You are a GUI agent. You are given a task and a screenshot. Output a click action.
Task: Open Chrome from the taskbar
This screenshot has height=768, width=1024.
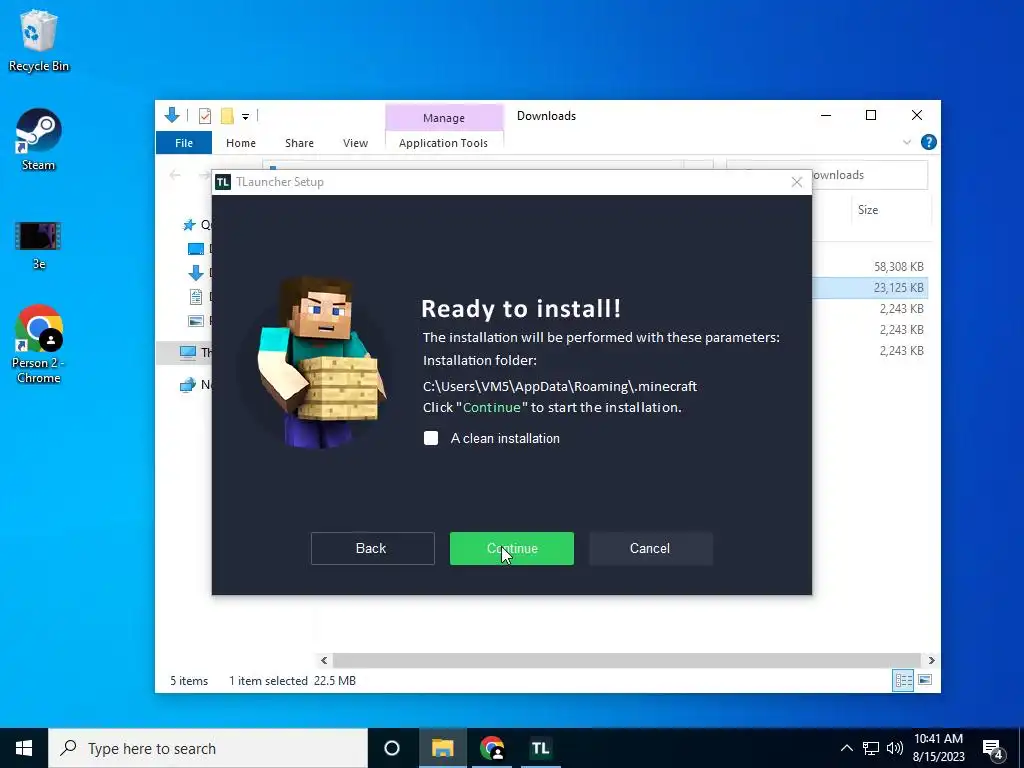point(492,748)
